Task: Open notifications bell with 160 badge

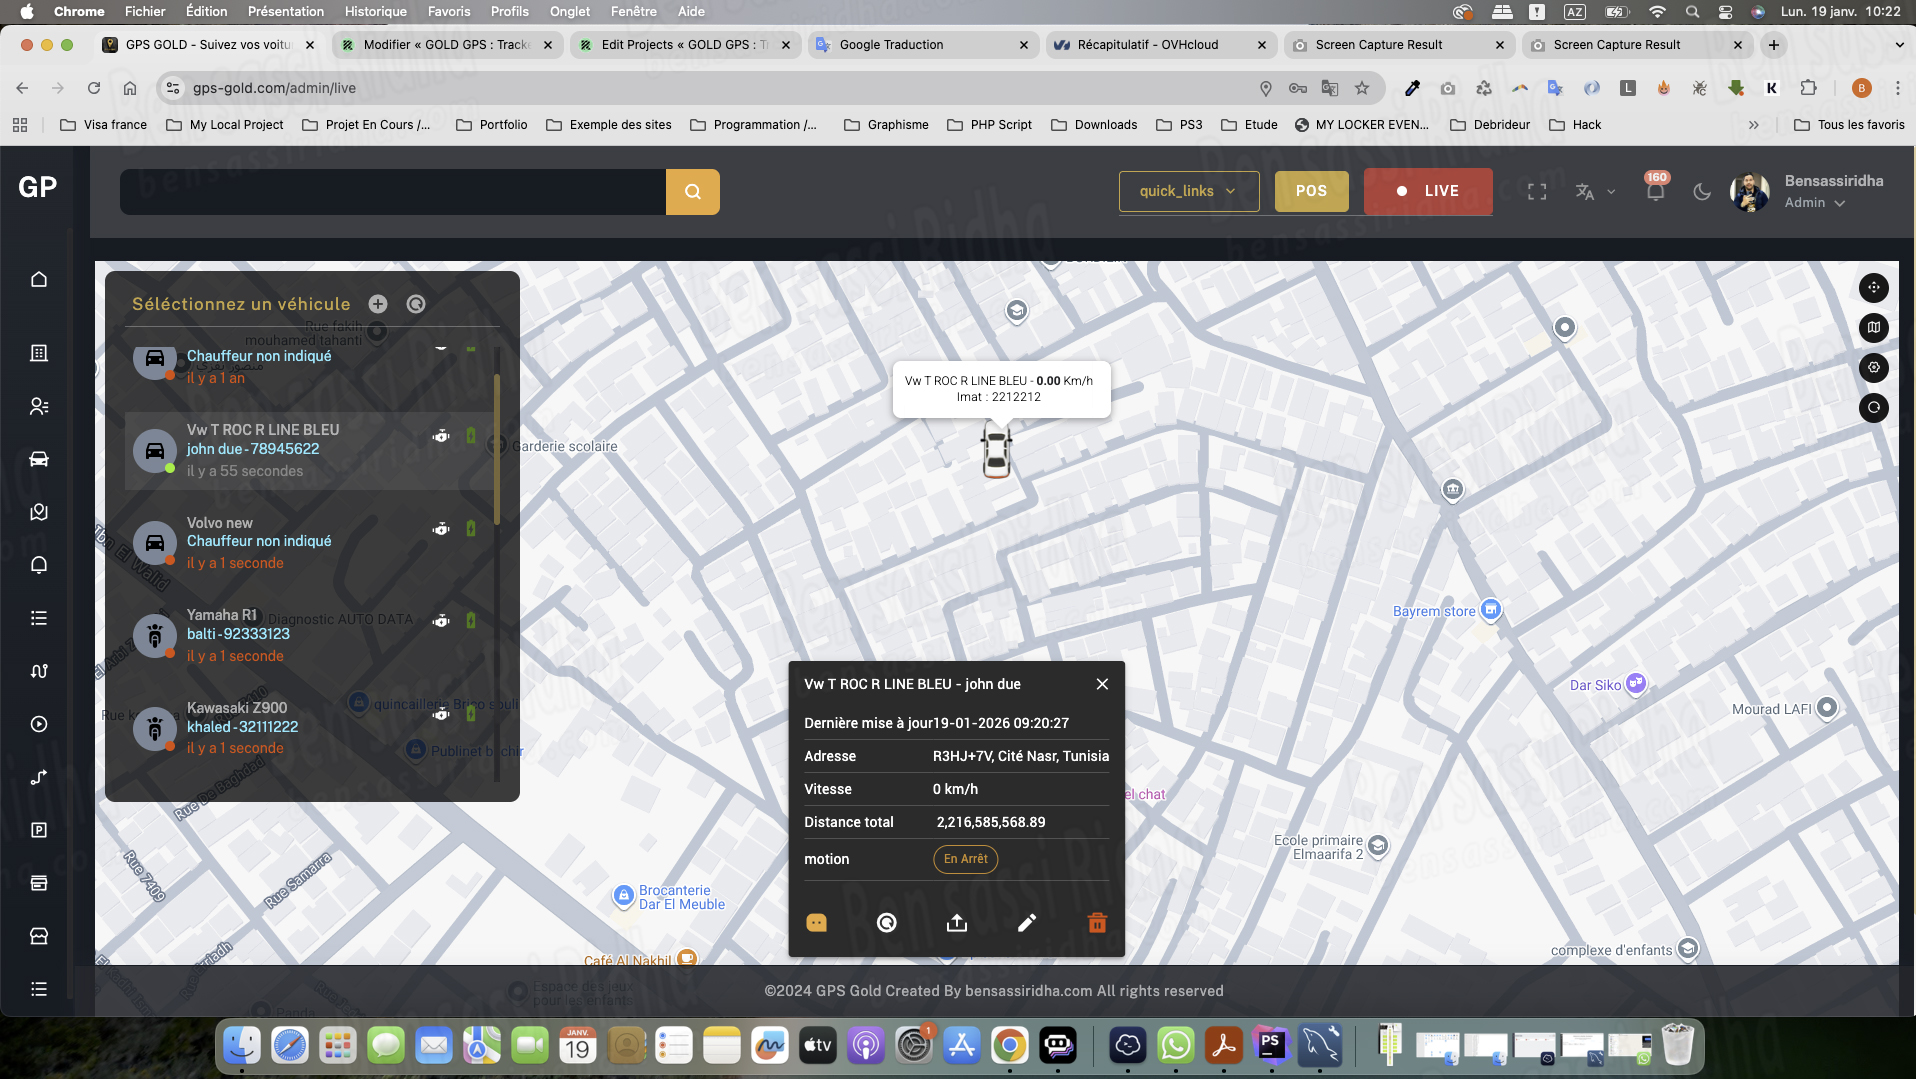Action: click(x=1655, y=191)
